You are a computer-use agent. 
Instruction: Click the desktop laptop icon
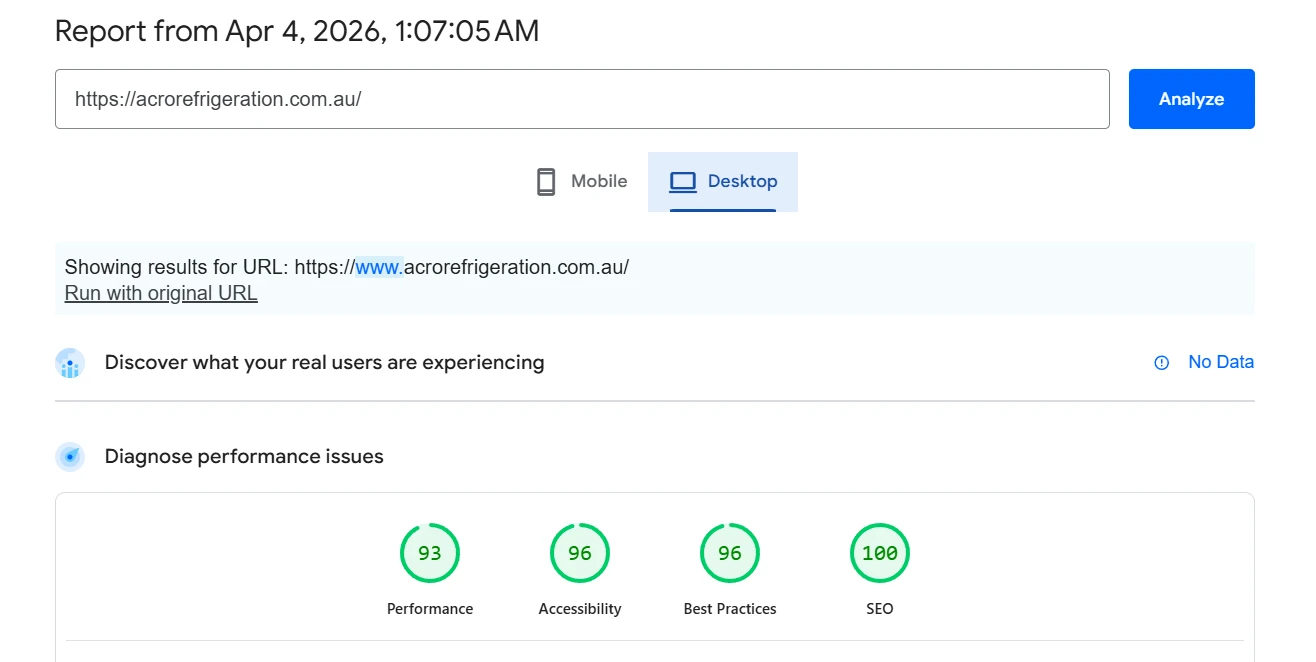682,182
